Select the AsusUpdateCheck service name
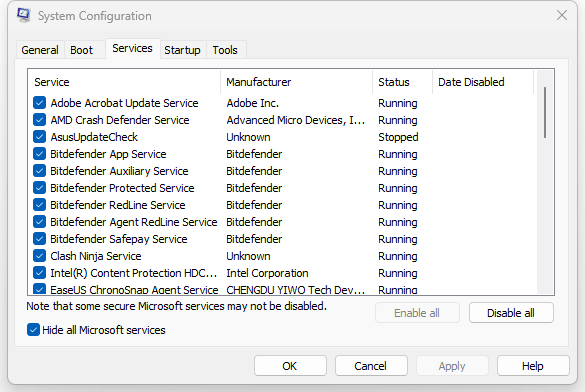 click(x=94, y=137)
